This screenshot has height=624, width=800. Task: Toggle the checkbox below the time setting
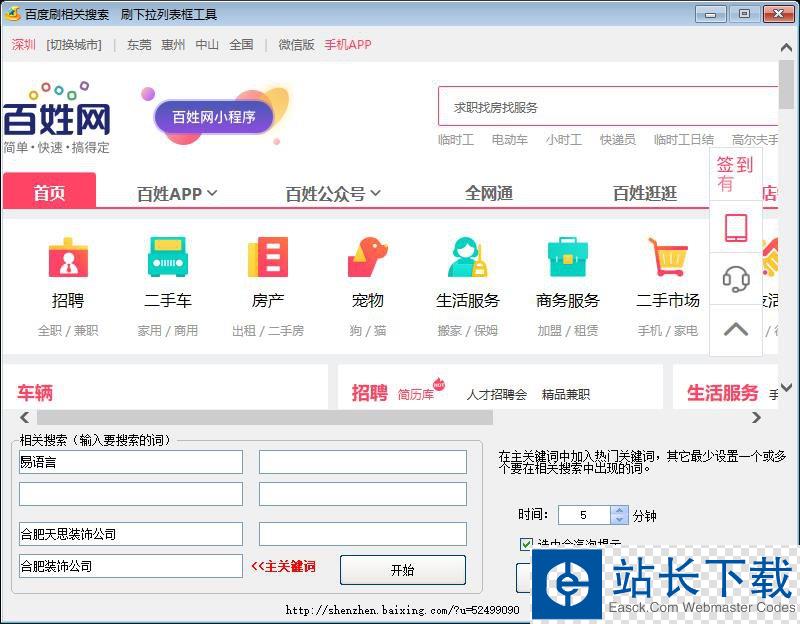pos(526,544)
